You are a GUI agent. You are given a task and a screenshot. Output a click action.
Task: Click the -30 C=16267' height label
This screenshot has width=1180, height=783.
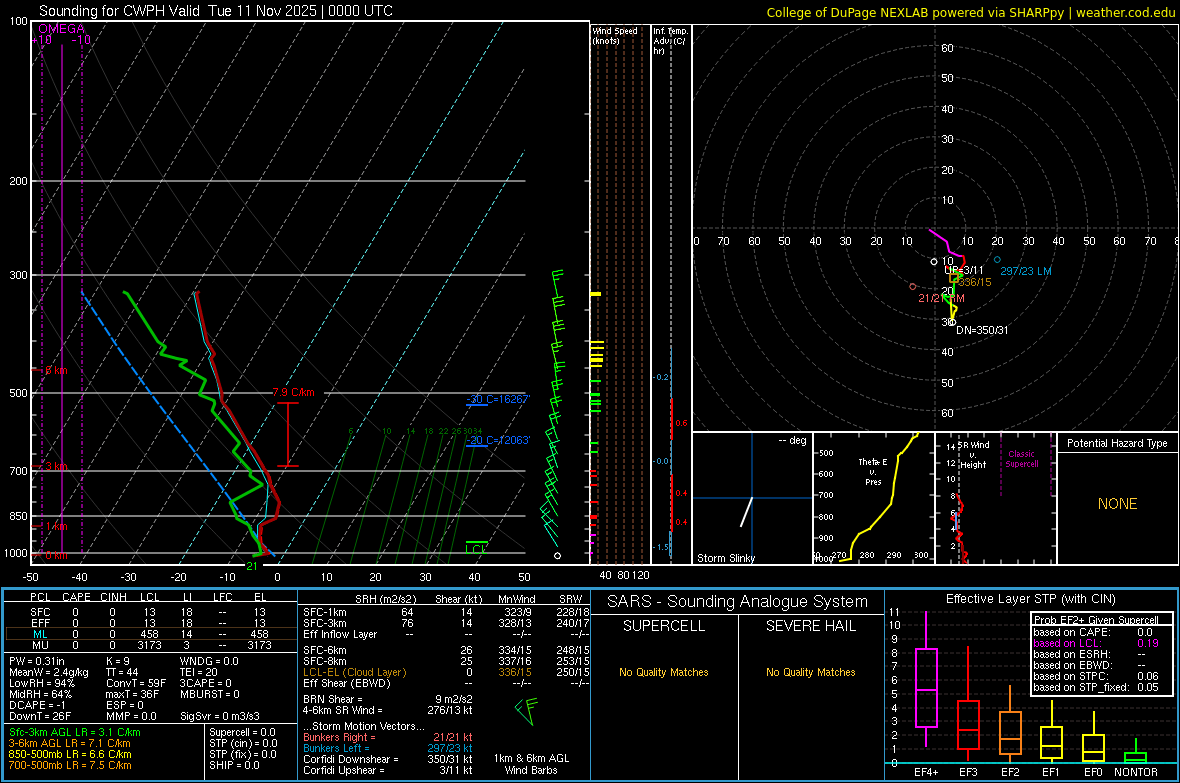pos(498,399)
